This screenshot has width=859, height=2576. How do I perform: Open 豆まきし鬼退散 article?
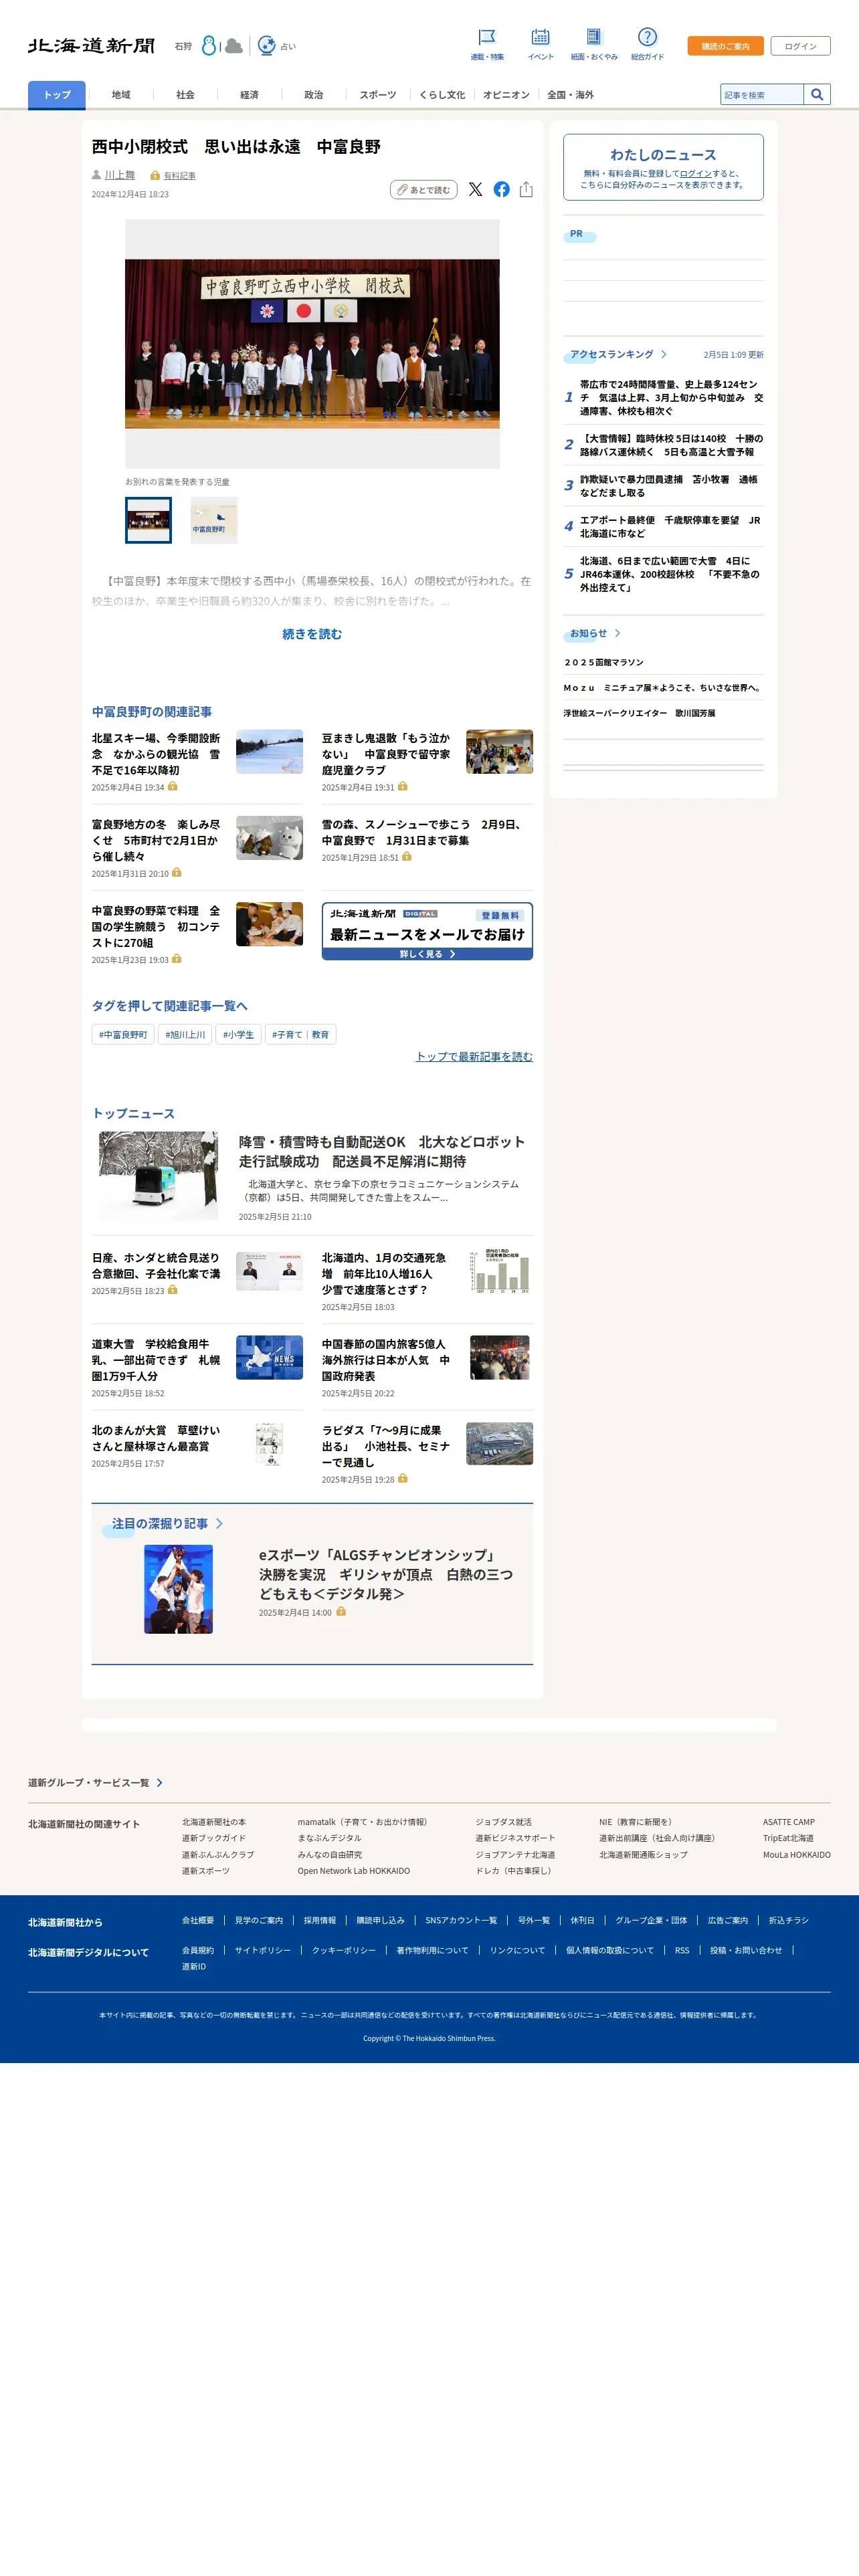pos(386,754)
